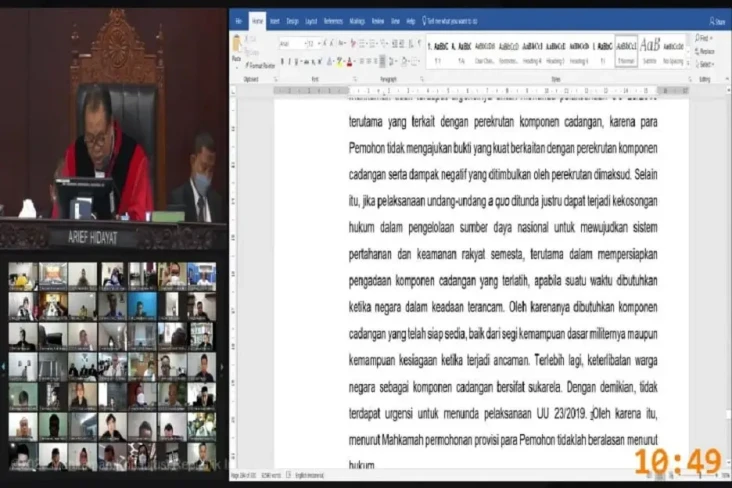Image resolution: width=732 pixels, height=488 pixels.
Task: Open the Help tab
Action: click(410, 21)
